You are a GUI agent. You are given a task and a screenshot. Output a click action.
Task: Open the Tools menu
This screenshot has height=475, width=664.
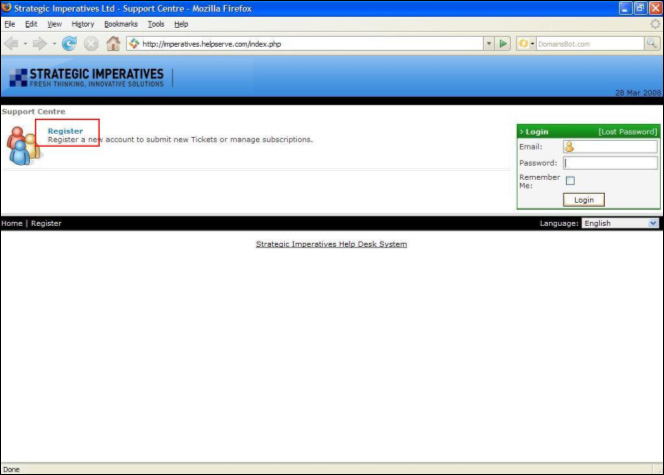(156, 23)
